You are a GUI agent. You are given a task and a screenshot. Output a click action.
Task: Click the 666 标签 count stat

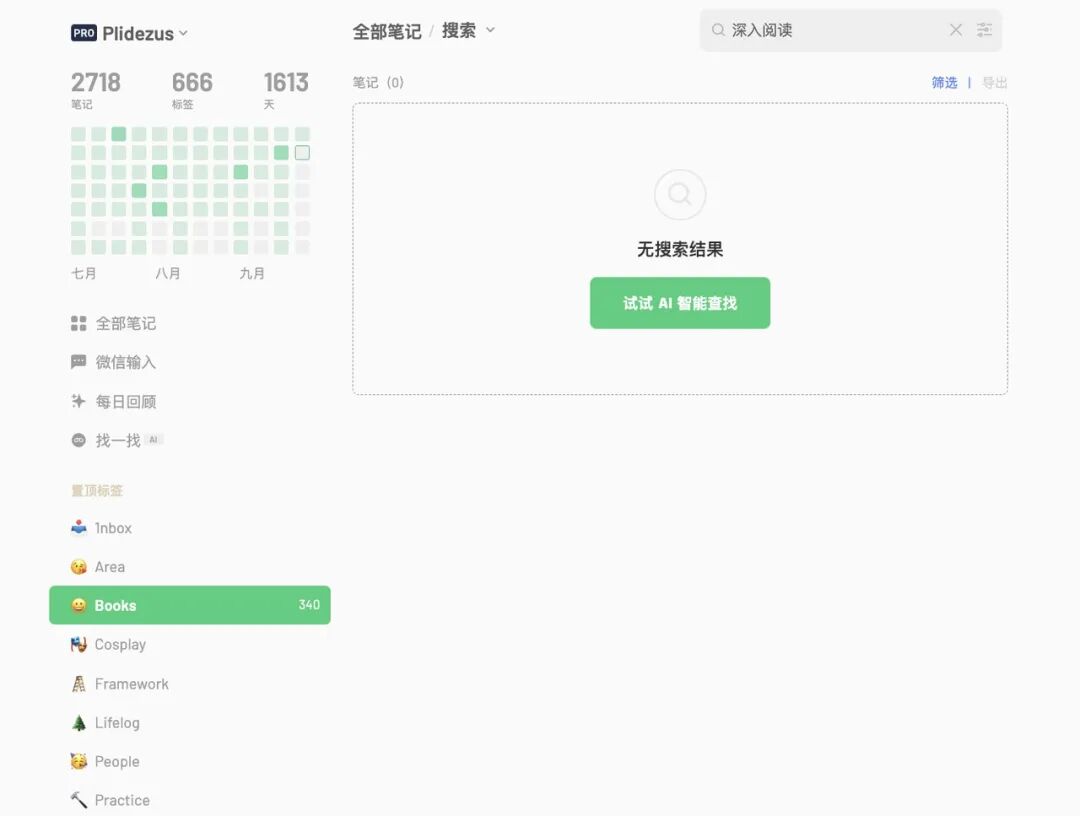(192, 90)
